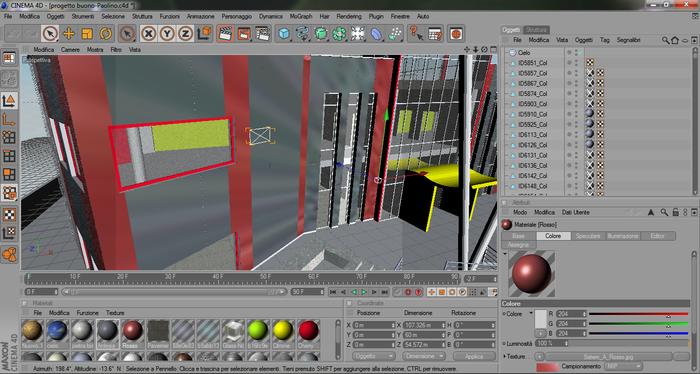
Task: Open the Dimensione dropdown
Action: pos(423,356)
